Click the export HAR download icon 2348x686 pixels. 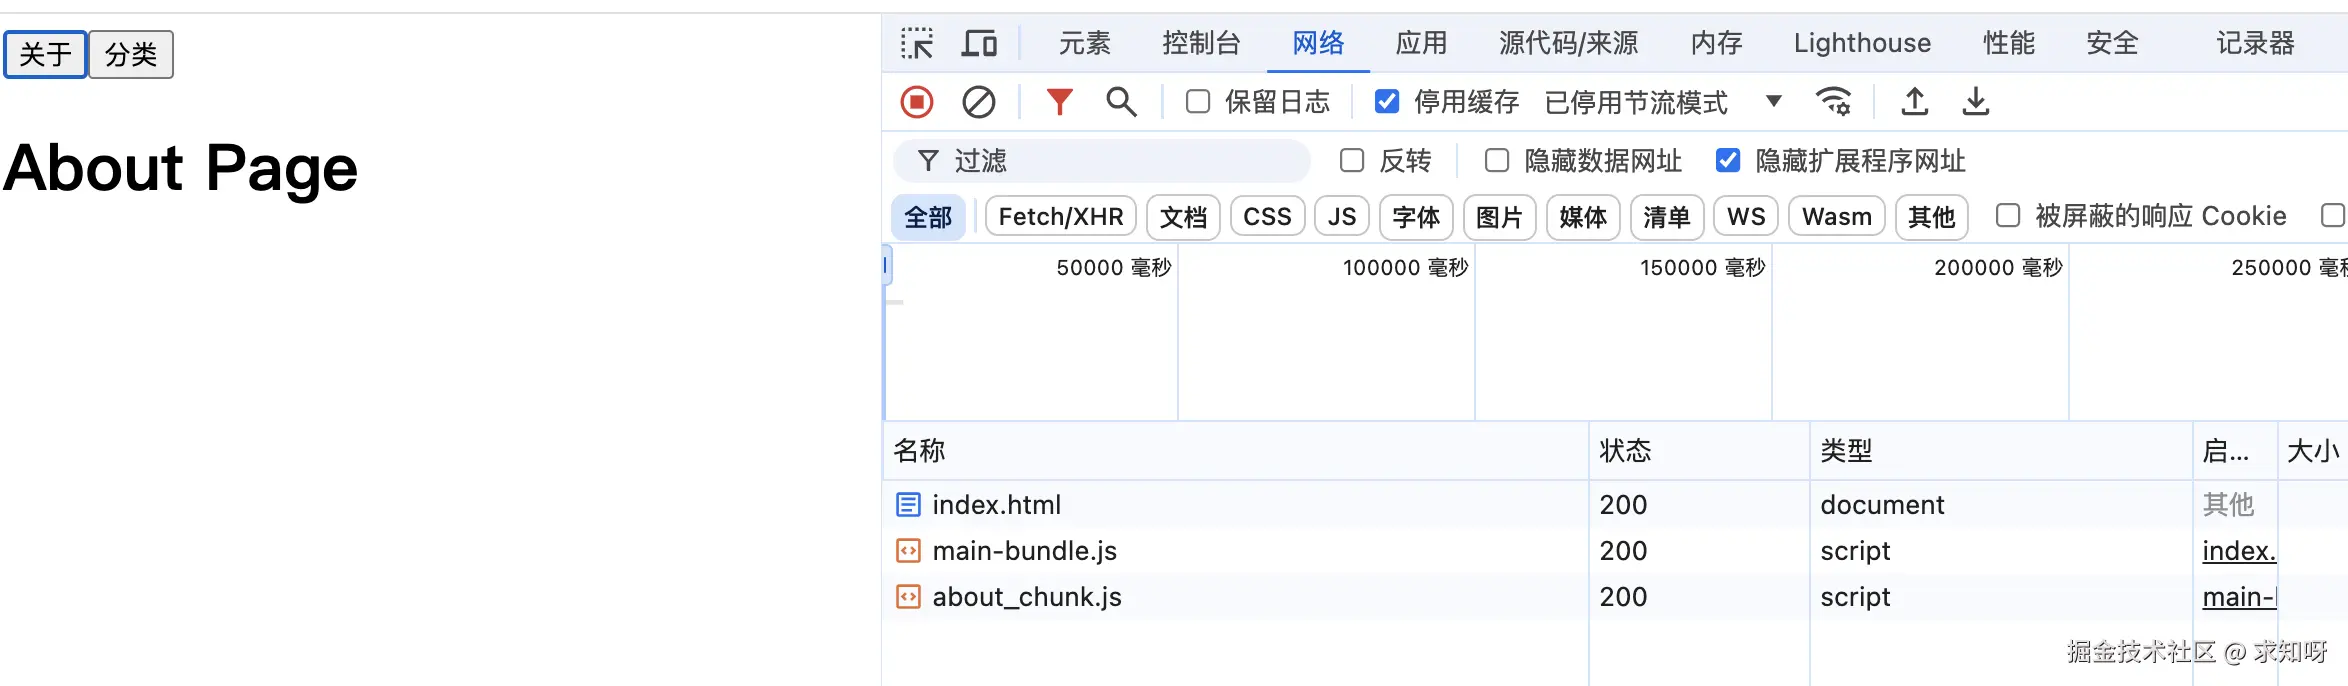click(x=1975, y=102)
